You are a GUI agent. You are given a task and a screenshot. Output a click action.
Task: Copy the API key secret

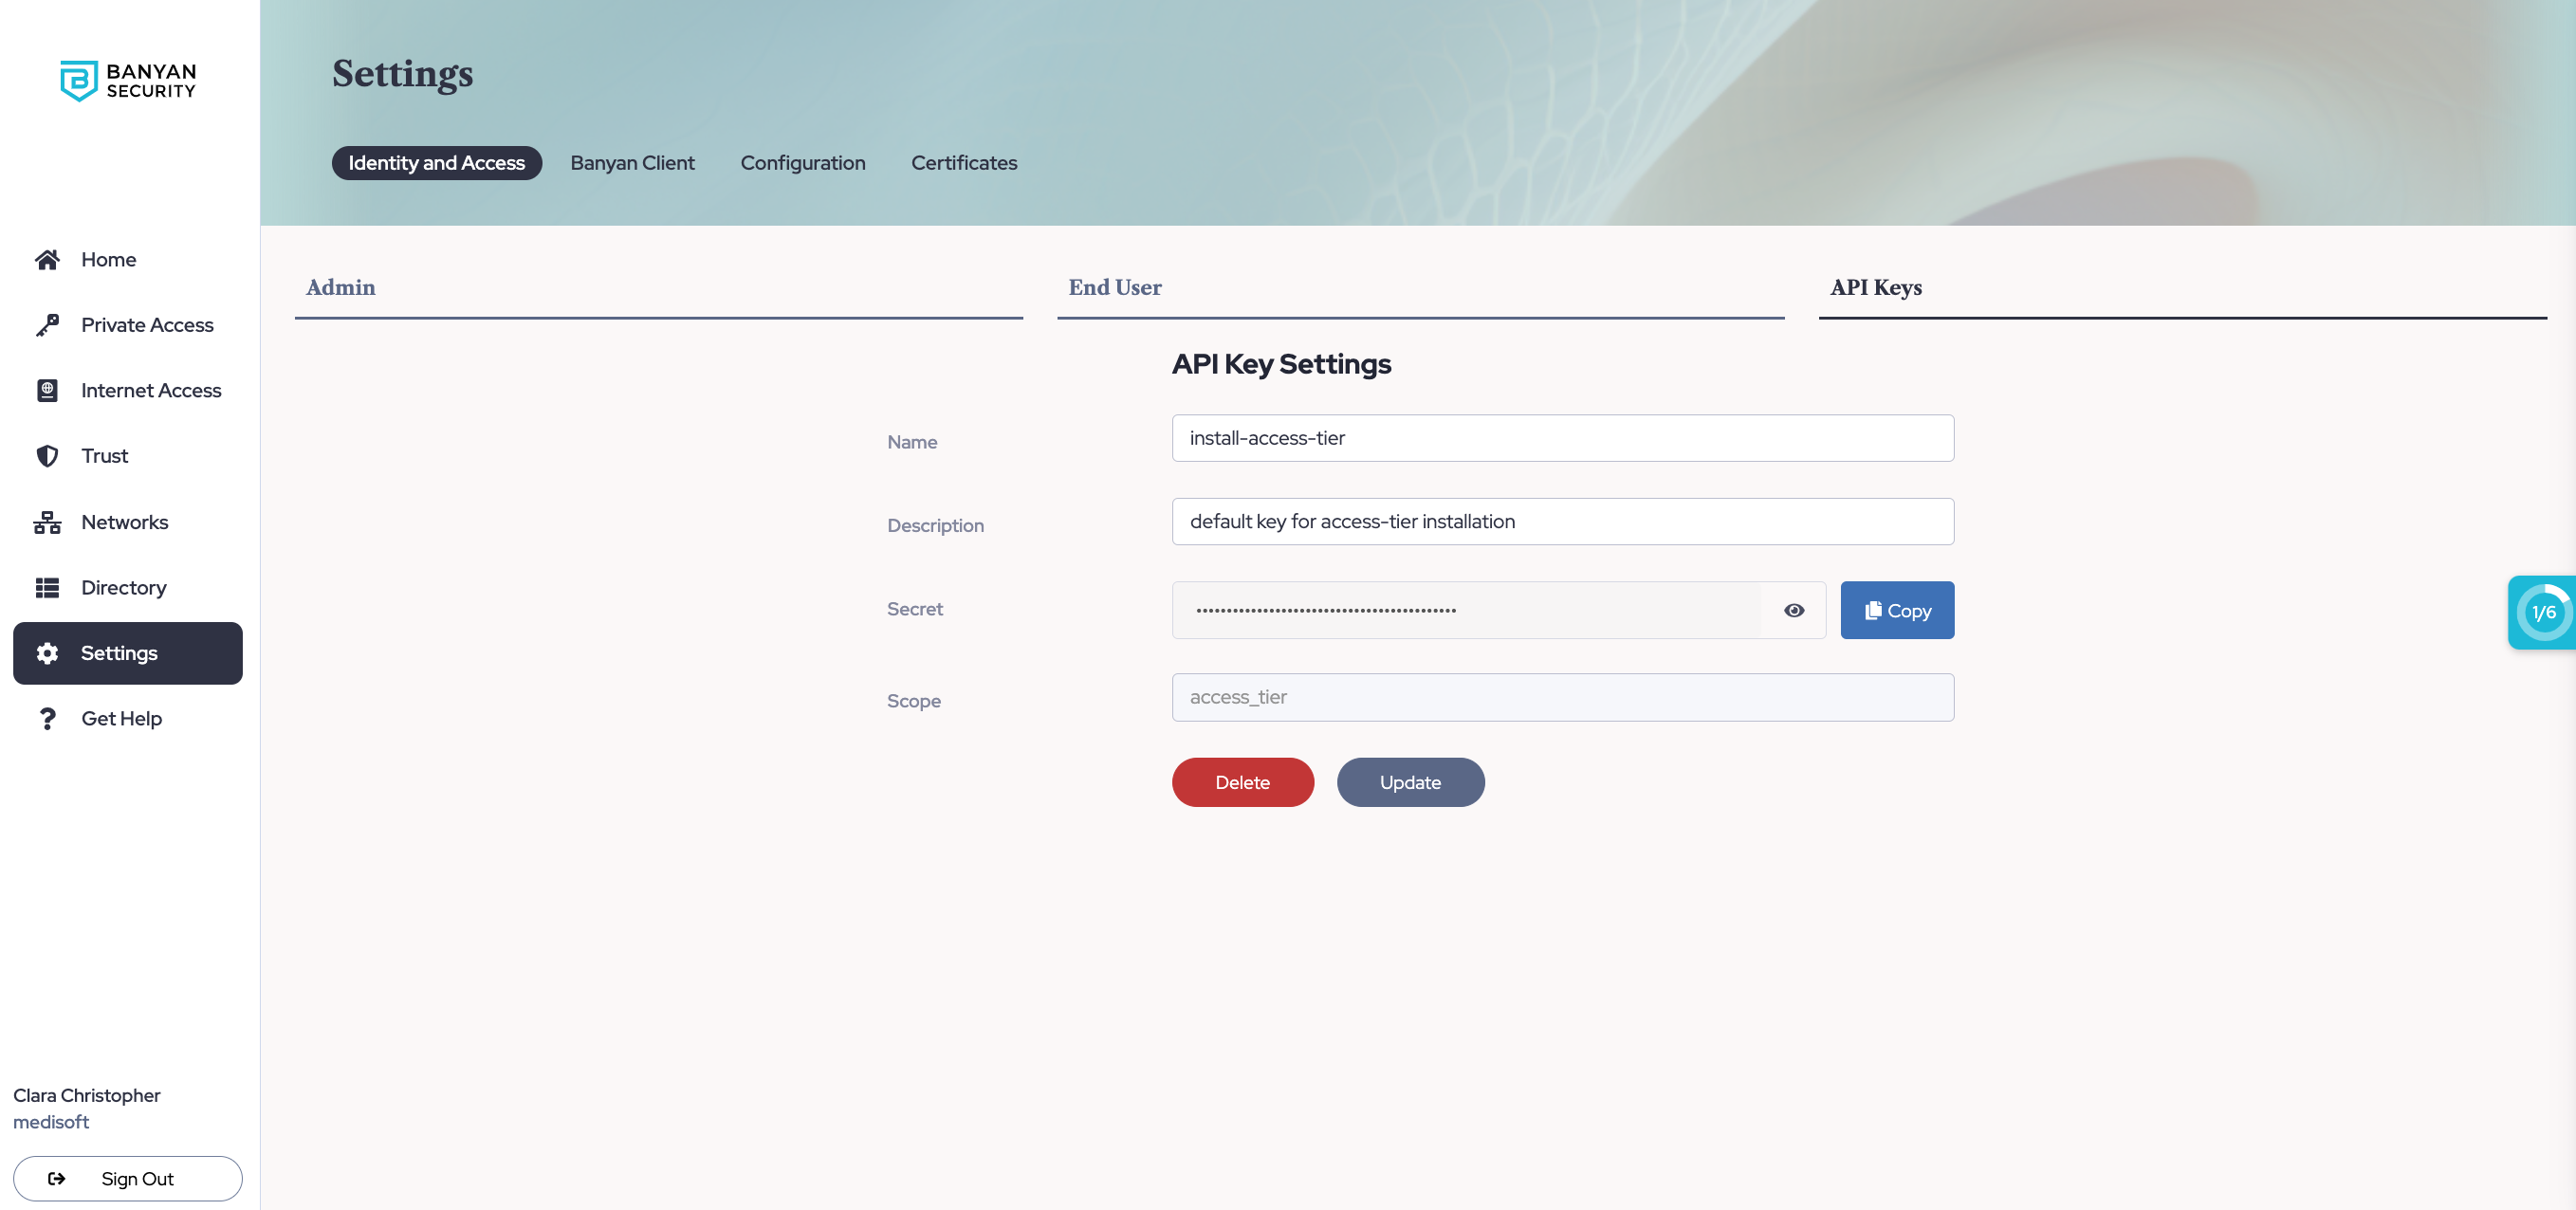tap(1896, 610)
